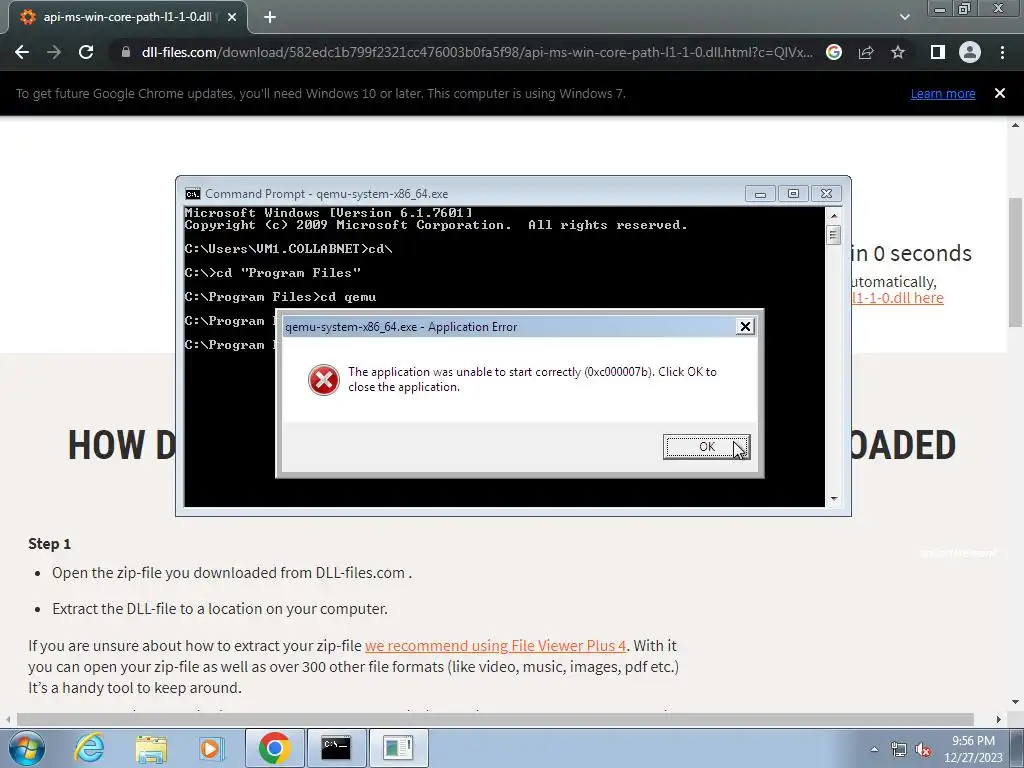1024x768 pixels.
Task: Open Windows Media Player from taskbar
Action: pos(212,748)
